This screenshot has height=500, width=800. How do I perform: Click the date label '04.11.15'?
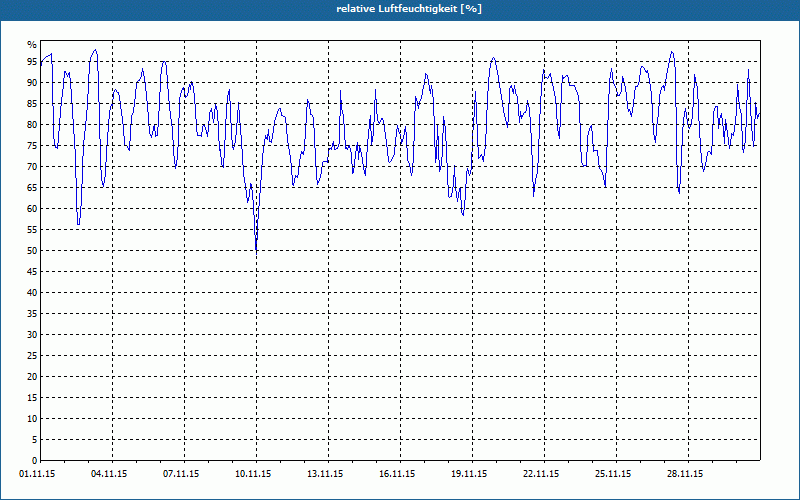tap(109, 474)
